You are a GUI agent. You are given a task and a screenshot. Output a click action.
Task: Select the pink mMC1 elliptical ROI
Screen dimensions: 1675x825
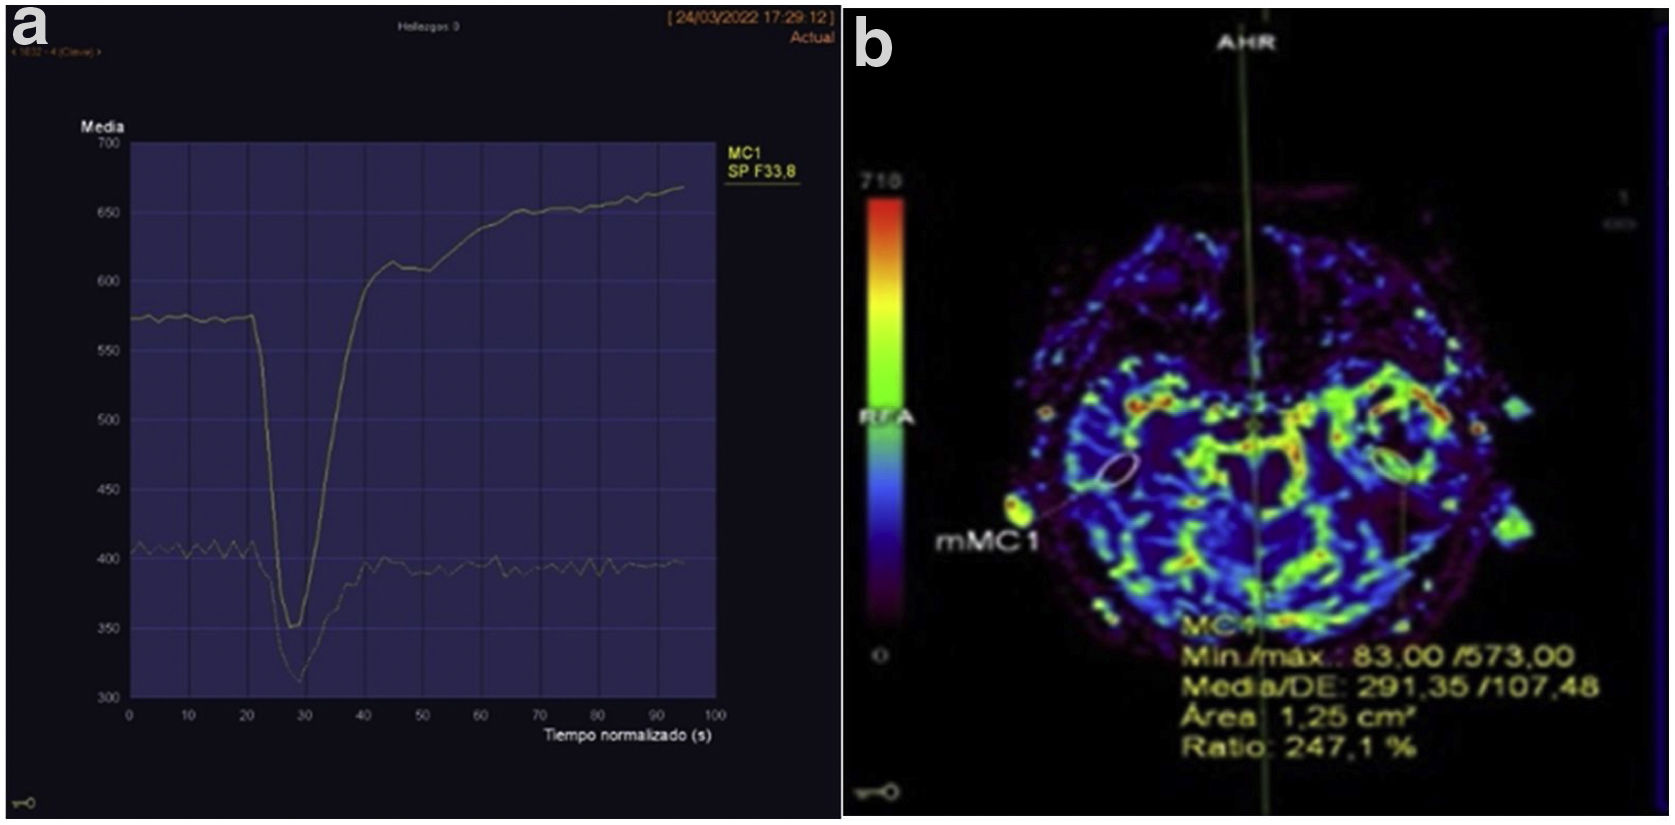coord(1116,470)
